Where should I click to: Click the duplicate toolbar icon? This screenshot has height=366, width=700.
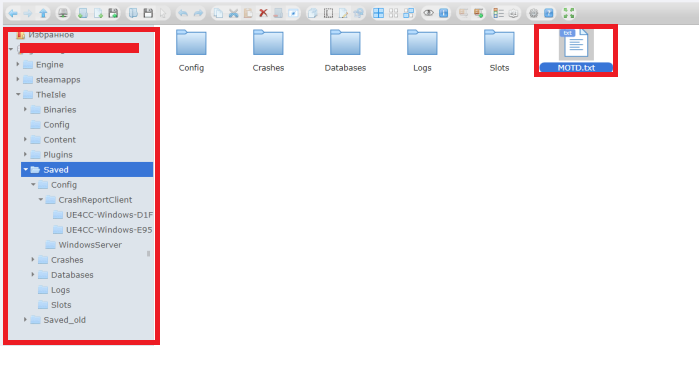(312, 13)
